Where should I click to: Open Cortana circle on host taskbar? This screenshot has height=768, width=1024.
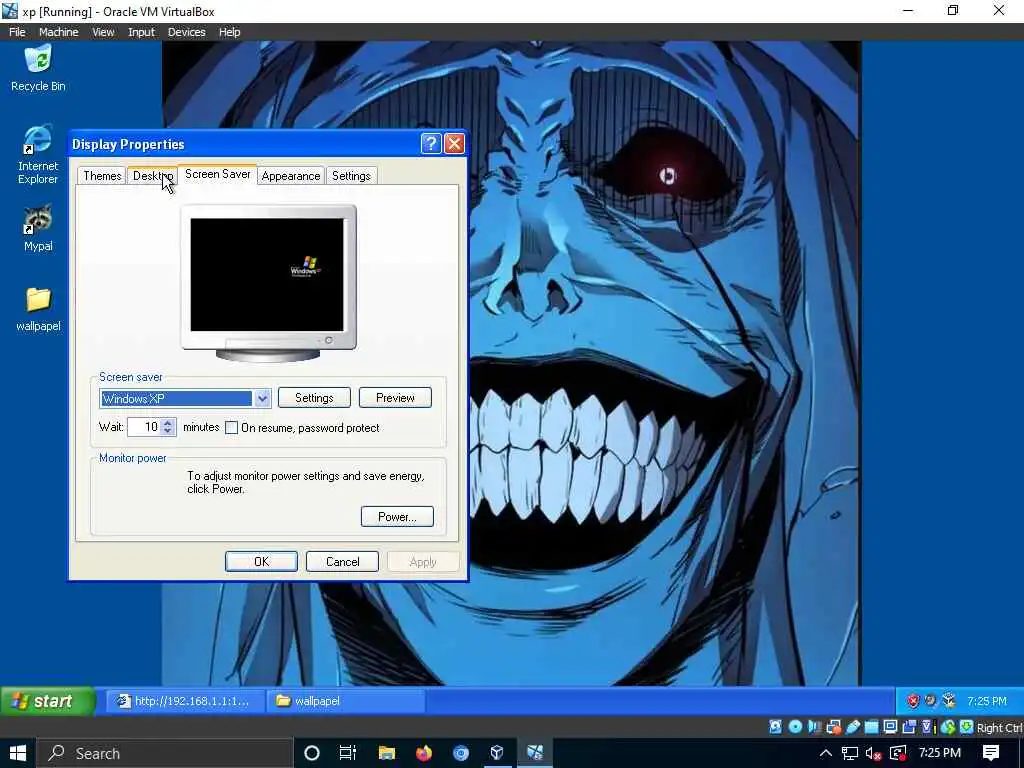click(x=312, y=753)
